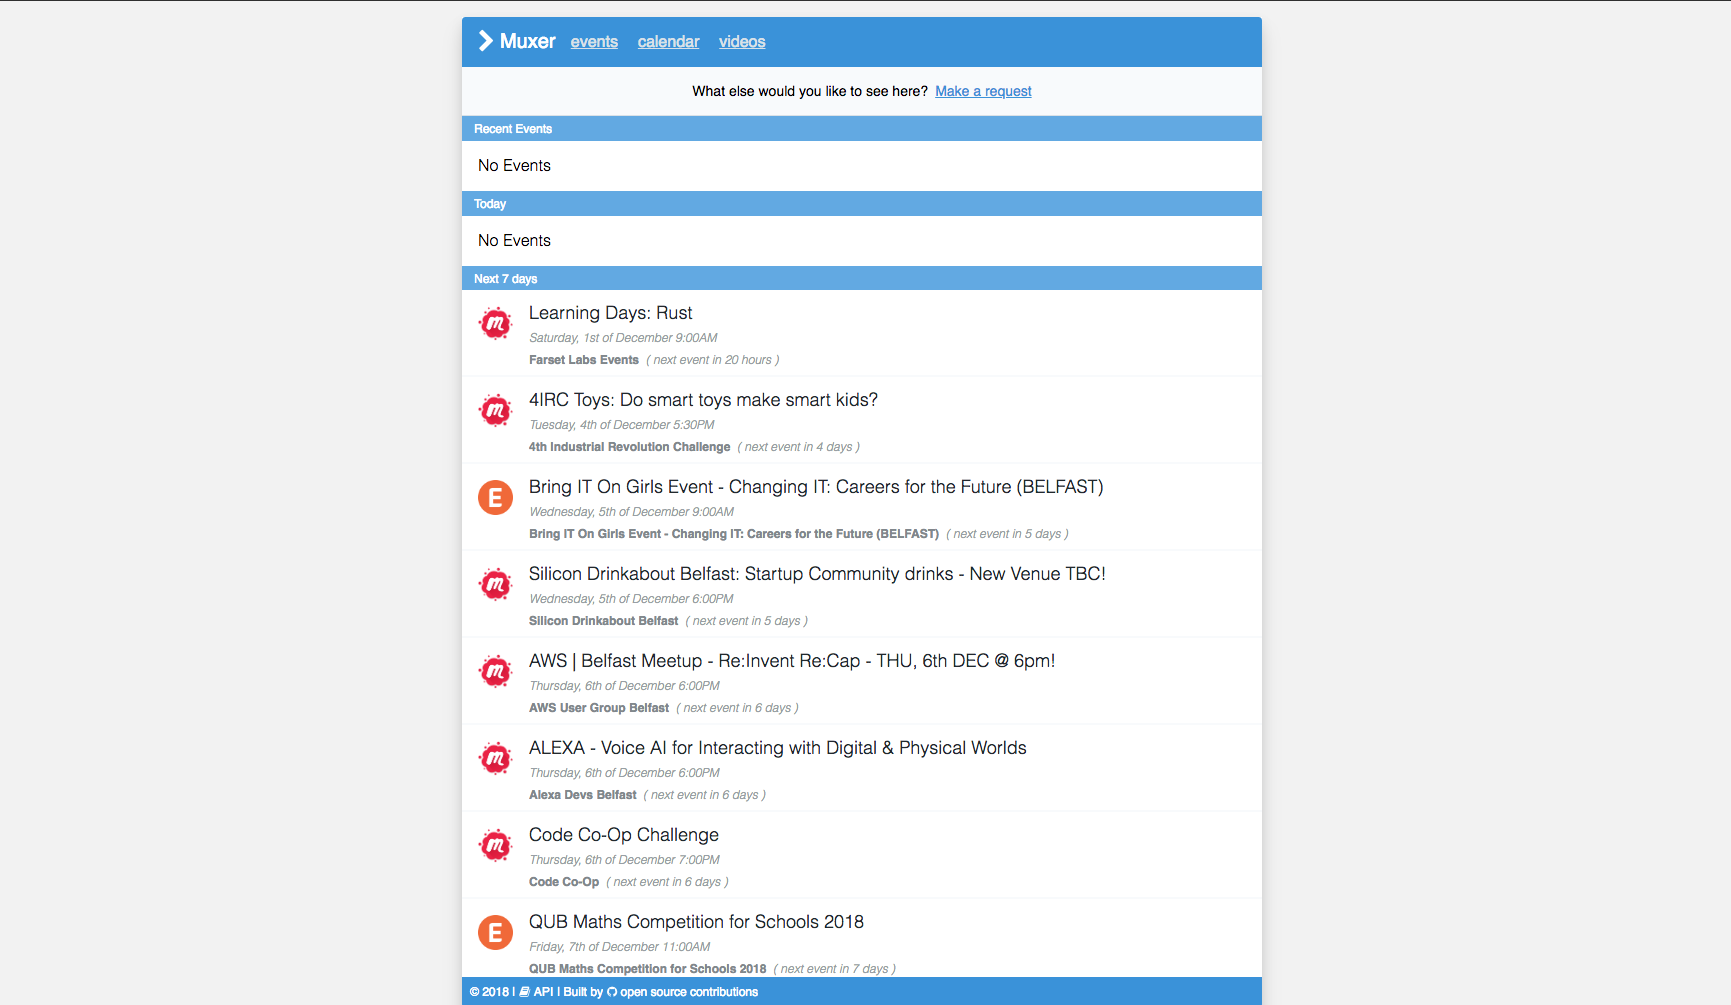Open the Learning Days: Rust event

click(610, 313)
